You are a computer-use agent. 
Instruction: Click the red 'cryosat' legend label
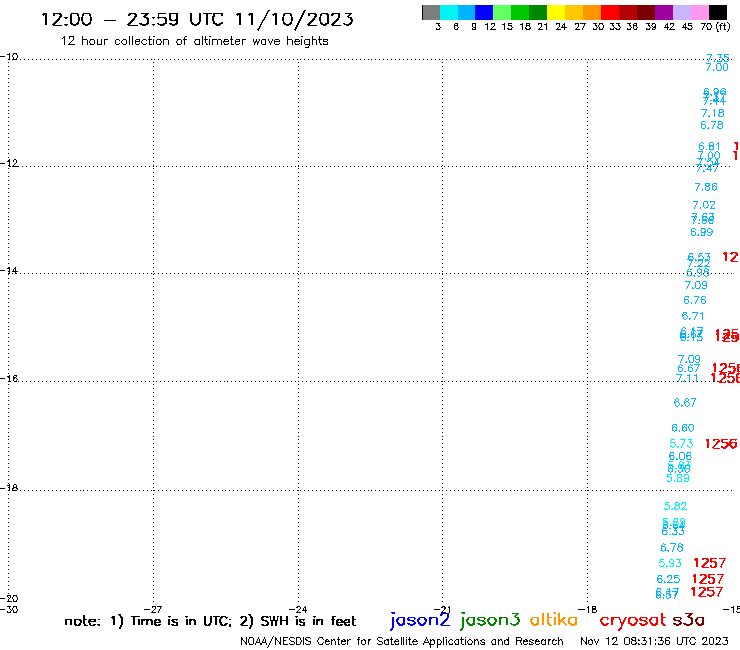pyautogui.click(x=632, y=620)
